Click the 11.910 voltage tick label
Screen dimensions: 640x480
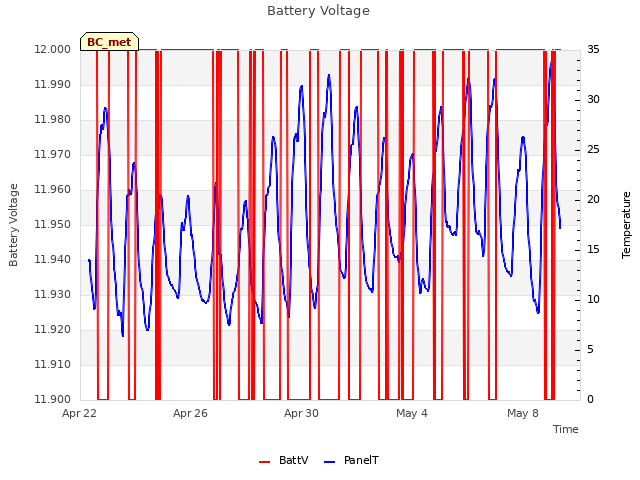coord(52,364)
